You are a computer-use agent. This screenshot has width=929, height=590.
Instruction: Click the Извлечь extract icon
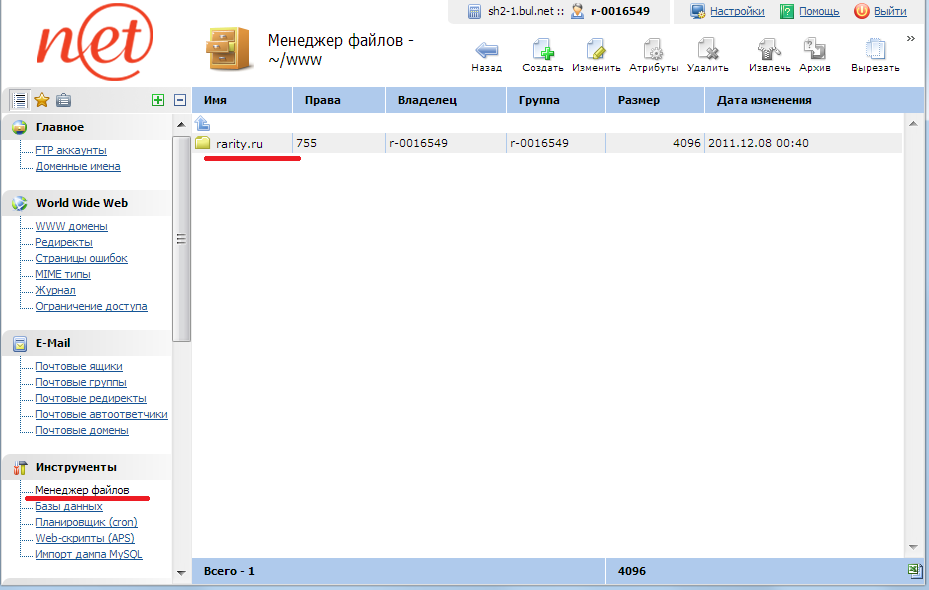[769, 50]
